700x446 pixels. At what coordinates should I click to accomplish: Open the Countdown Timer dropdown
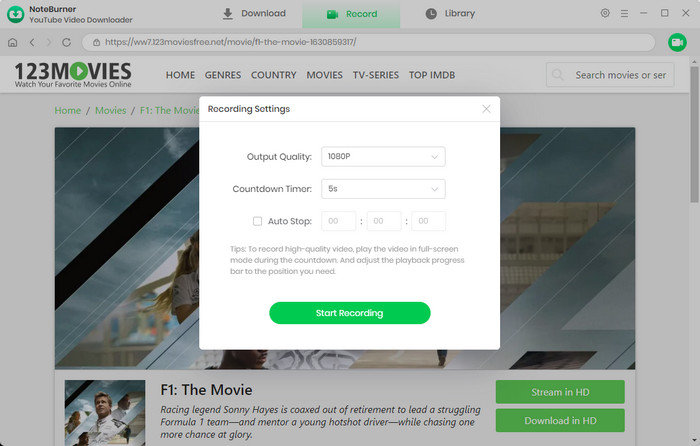click(x=383, y=189)
